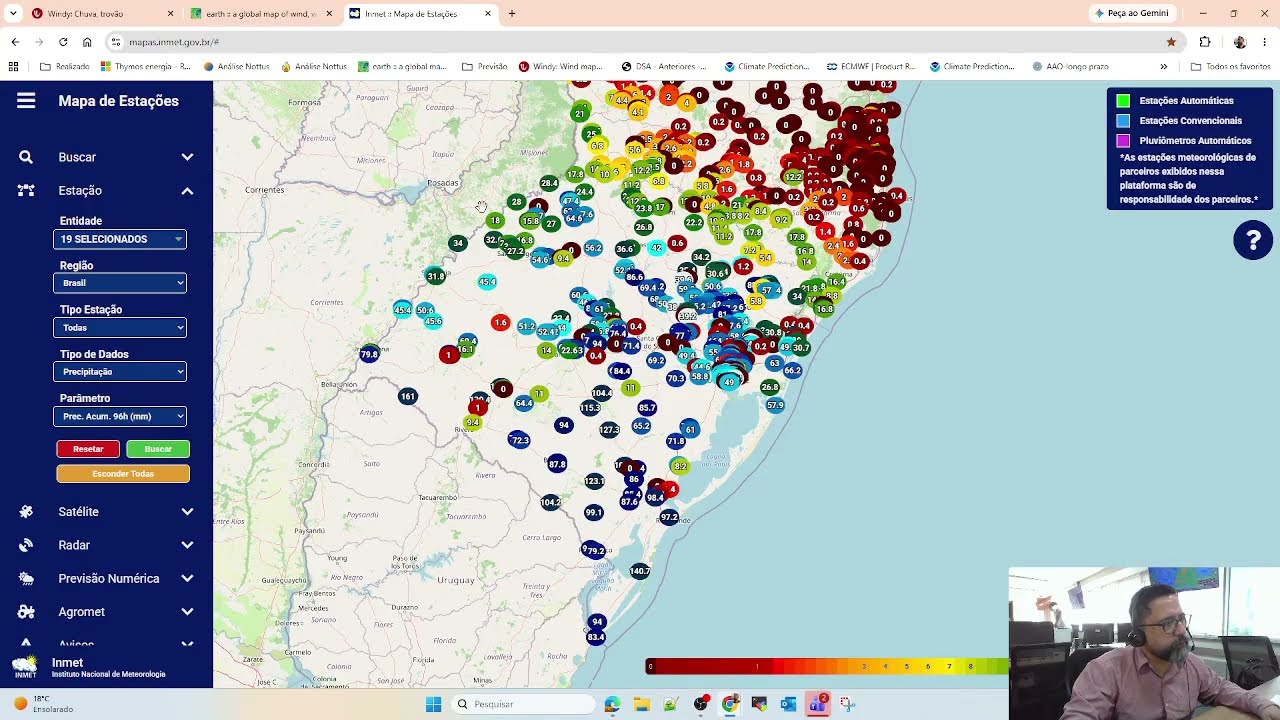Open the Thymos energia bookmark
This screenshot has height=720, width=1280.
[146, 66]
